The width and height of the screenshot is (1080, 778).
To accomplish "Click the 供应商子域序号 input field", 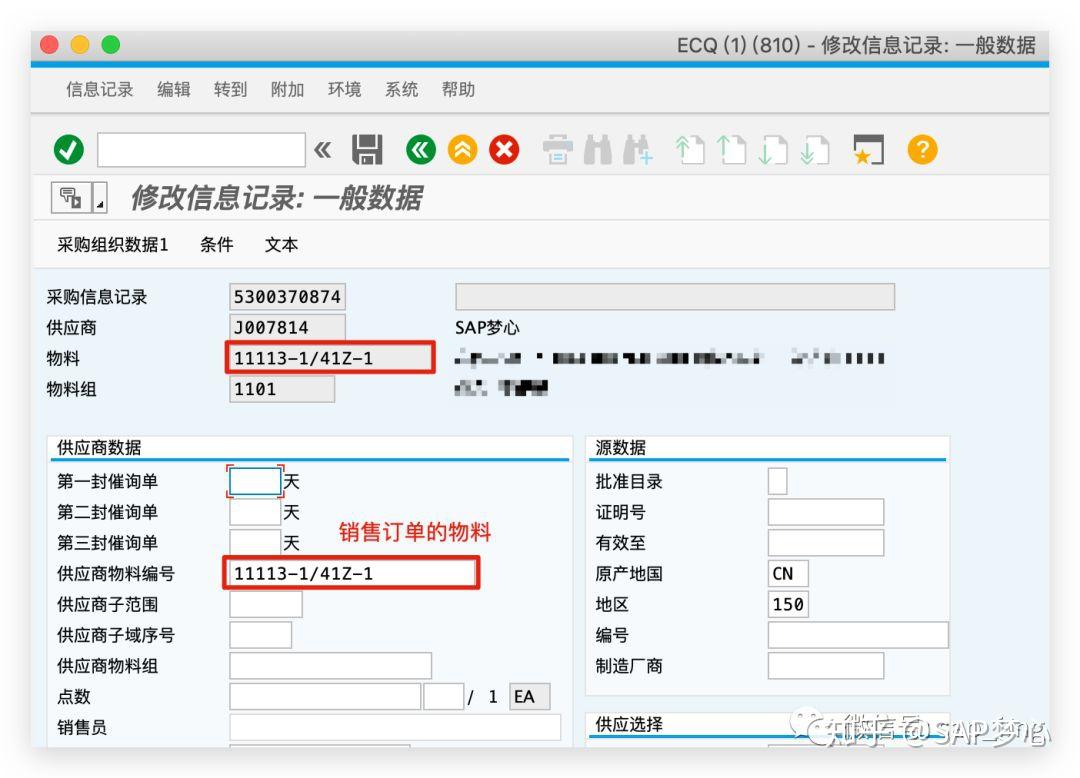I will pyautogui.click(x=260, y=635).
